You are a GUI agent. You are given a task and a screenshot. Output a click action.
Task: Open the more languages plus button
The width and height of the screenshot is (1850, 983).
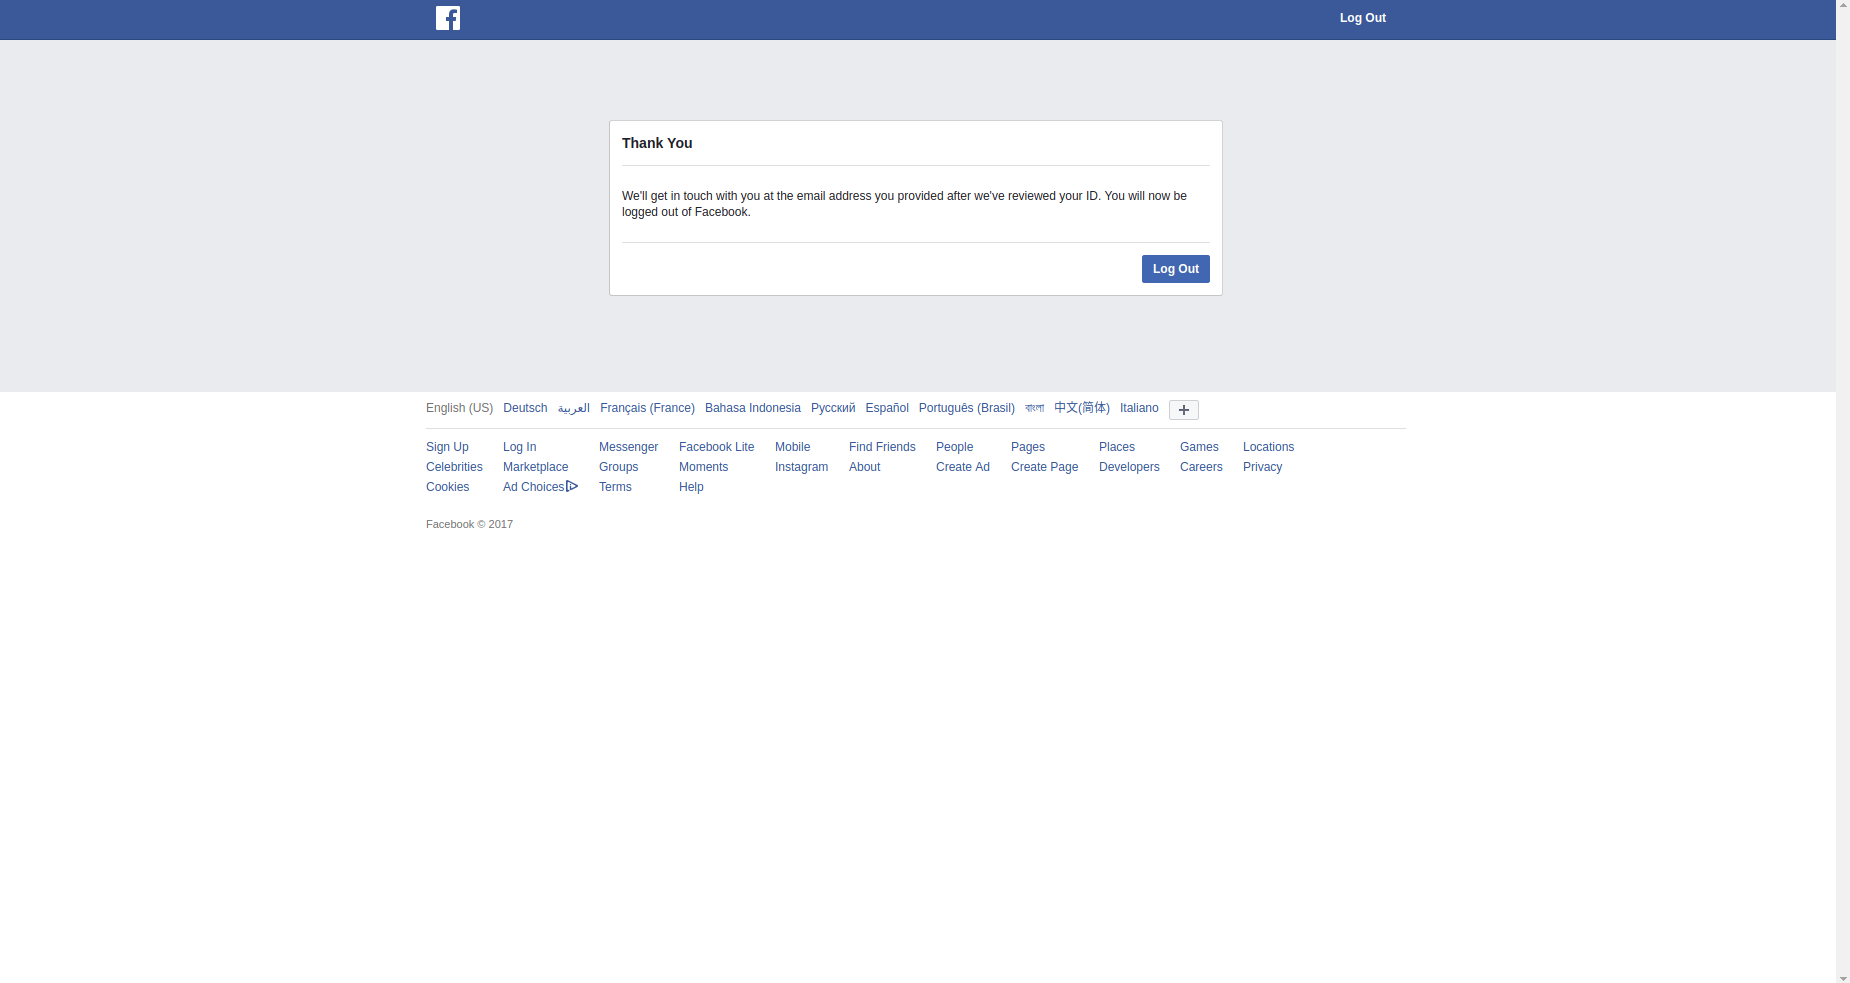point(1184,410)
